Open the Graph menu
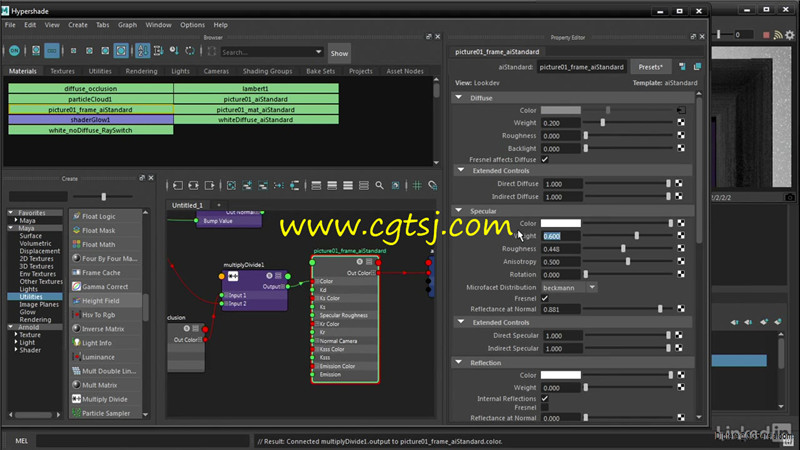The image size is (800, 450). coord(127,24)
